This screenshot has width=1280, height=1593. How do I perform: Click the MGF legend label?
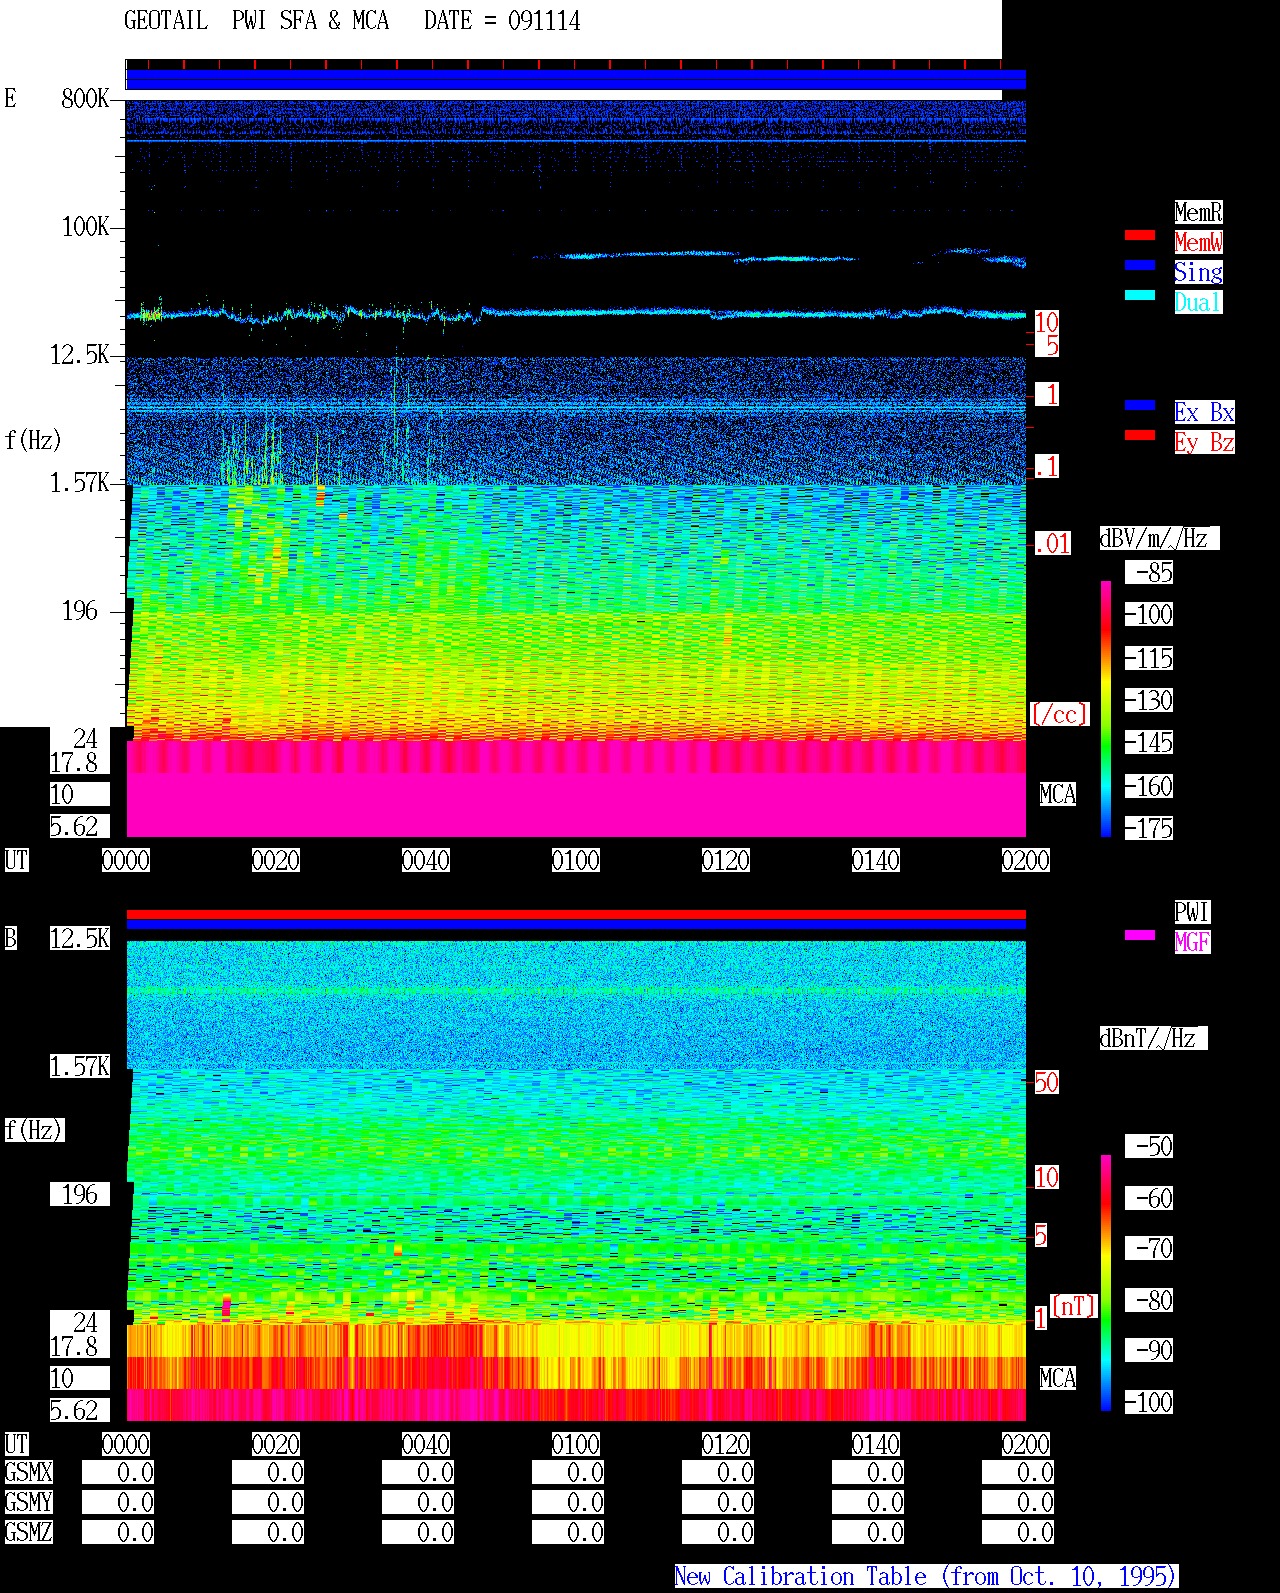tap(1192, 942)
